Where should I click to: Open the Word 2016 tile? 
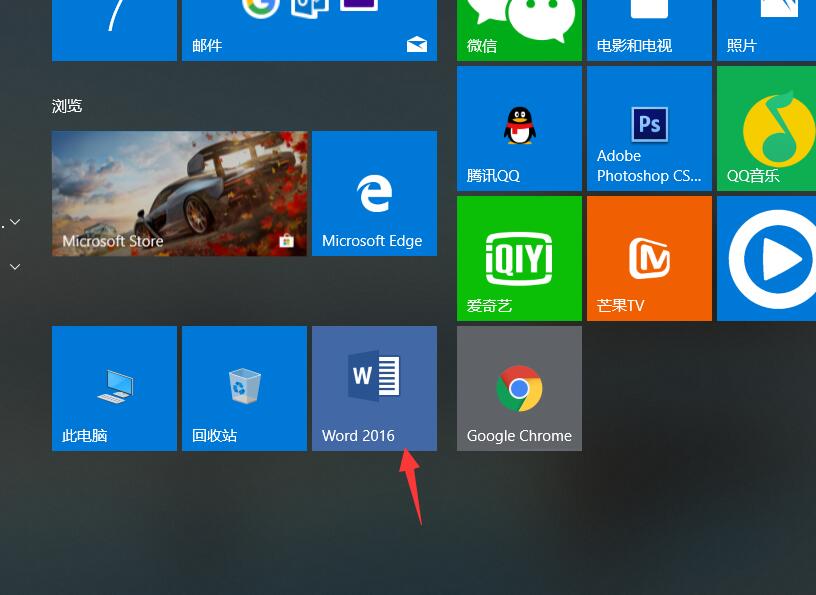[x=374, y=388]
